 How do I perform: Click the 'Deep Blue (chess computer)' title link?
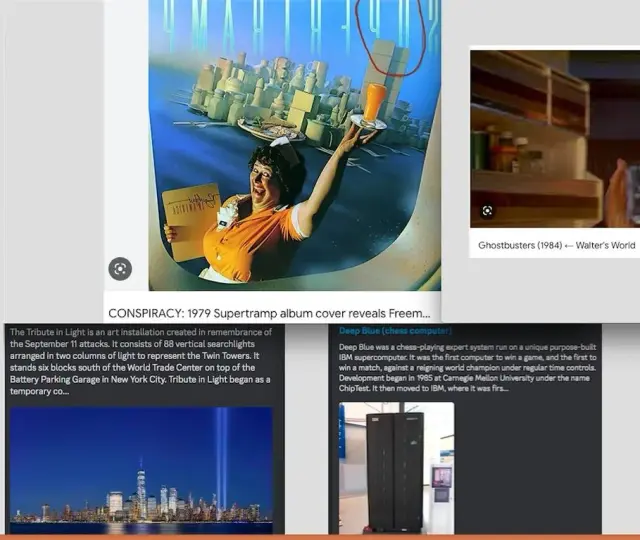395,331
